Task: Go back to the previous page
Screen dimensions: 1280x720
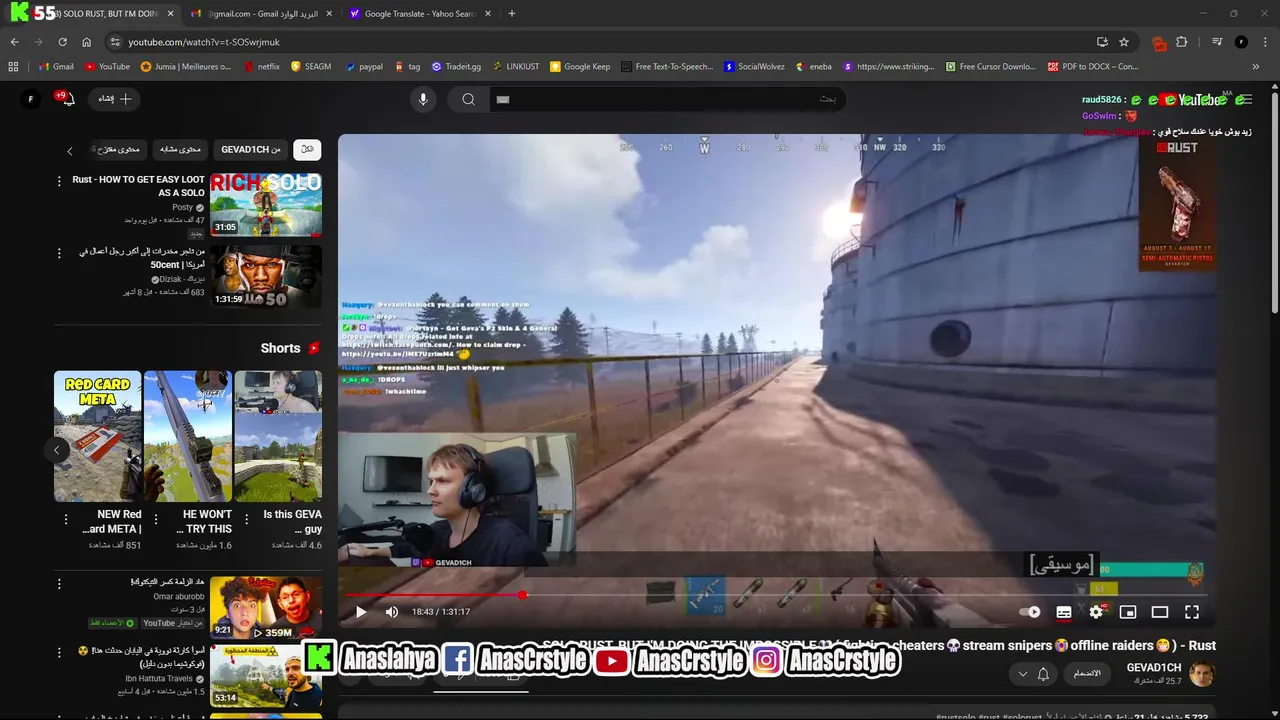Action: (x=14, y=42)
